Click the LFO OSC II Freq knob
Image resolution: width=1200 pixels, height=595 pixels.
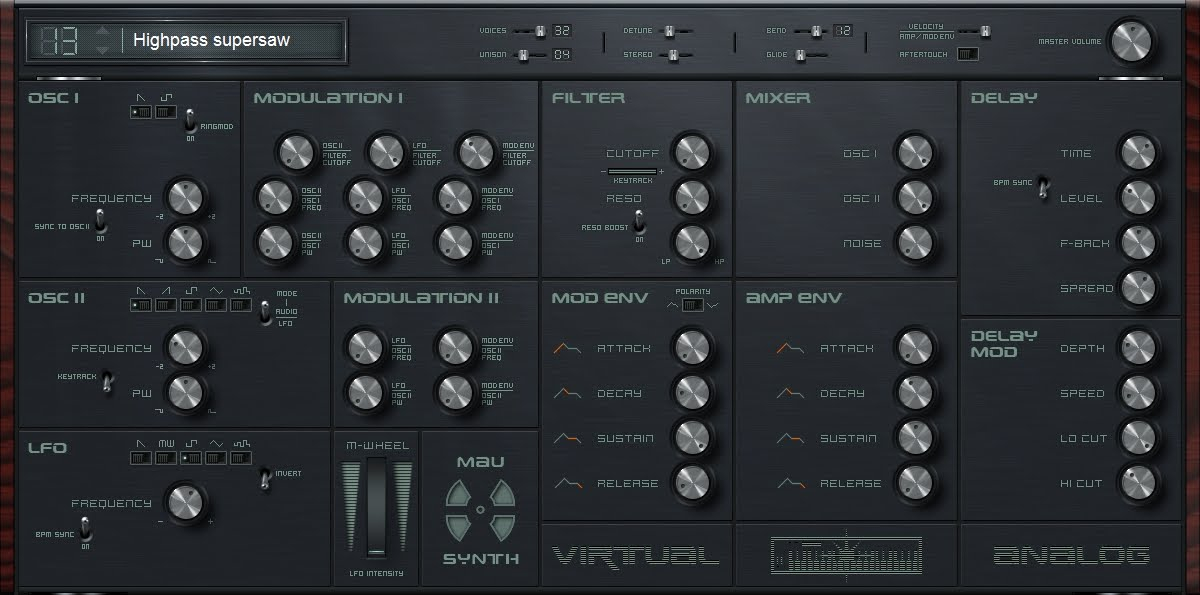[x=364, y=346]
